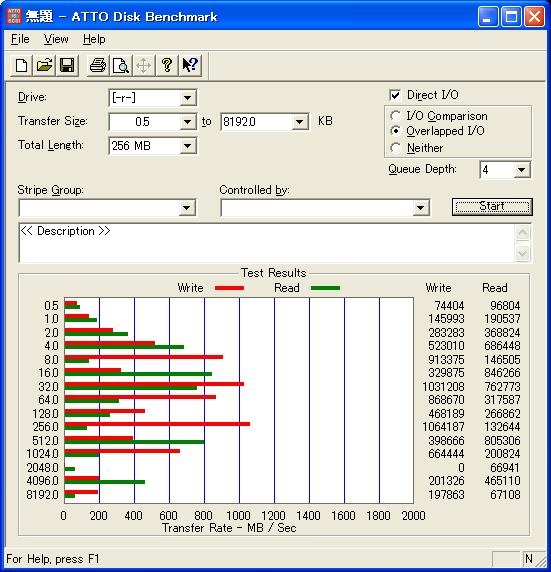Click inside the Description text field
This screenshot has height=572, width=551.
[266, 243]
